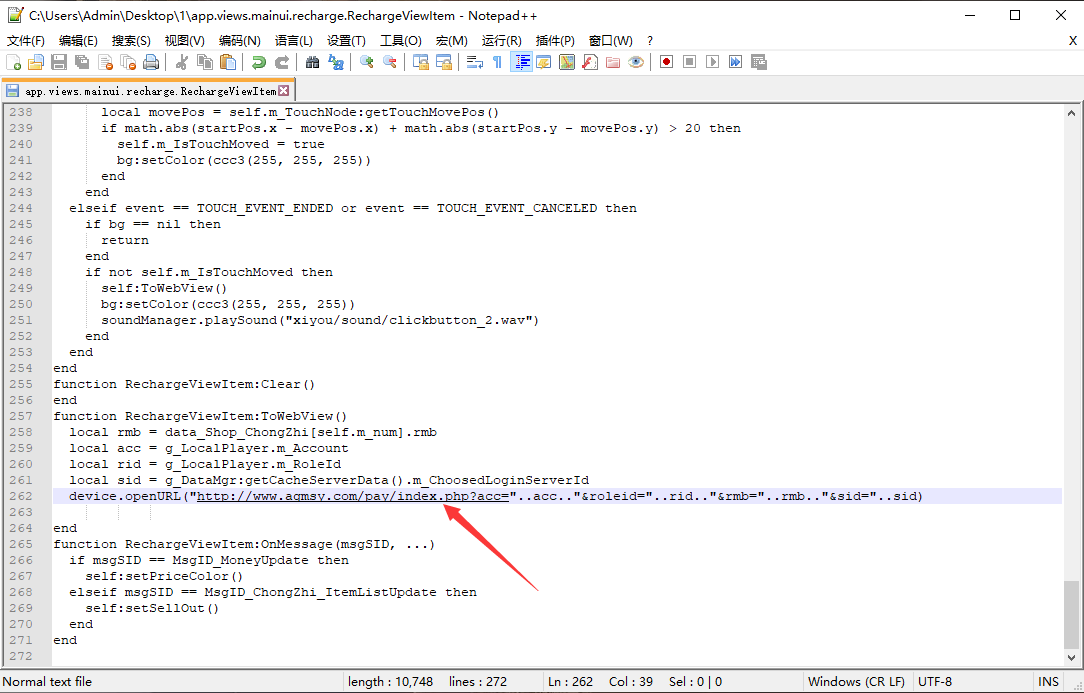Open the 文件(F) file menu
This screenshot has height=693, width=1084.
26,40
